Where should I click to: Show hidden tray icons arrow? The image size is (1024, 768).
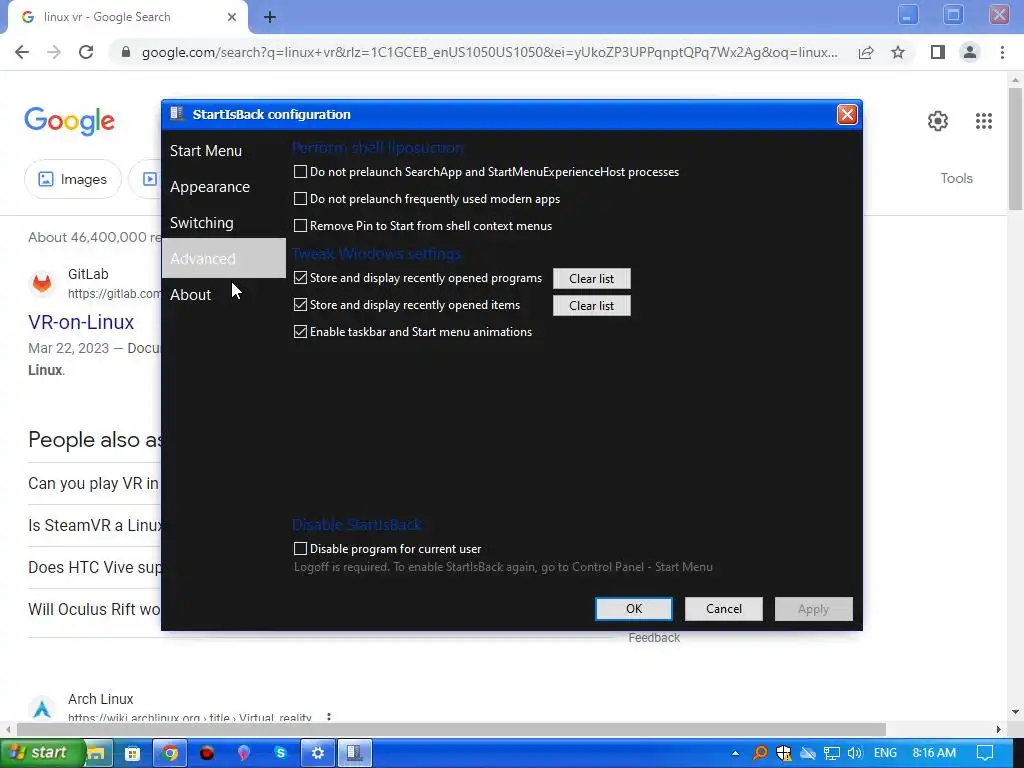pyautogui.click(x=735, y=753)
